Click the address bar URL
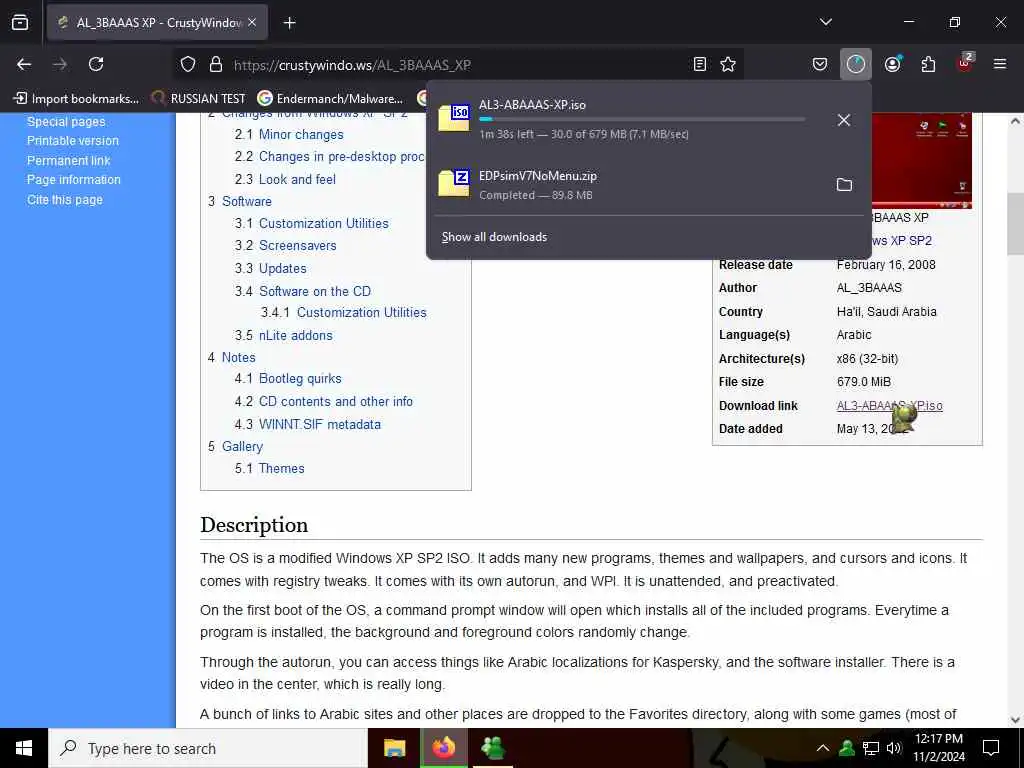Viewport: 1024px width, 768px height. pos(352,65)
